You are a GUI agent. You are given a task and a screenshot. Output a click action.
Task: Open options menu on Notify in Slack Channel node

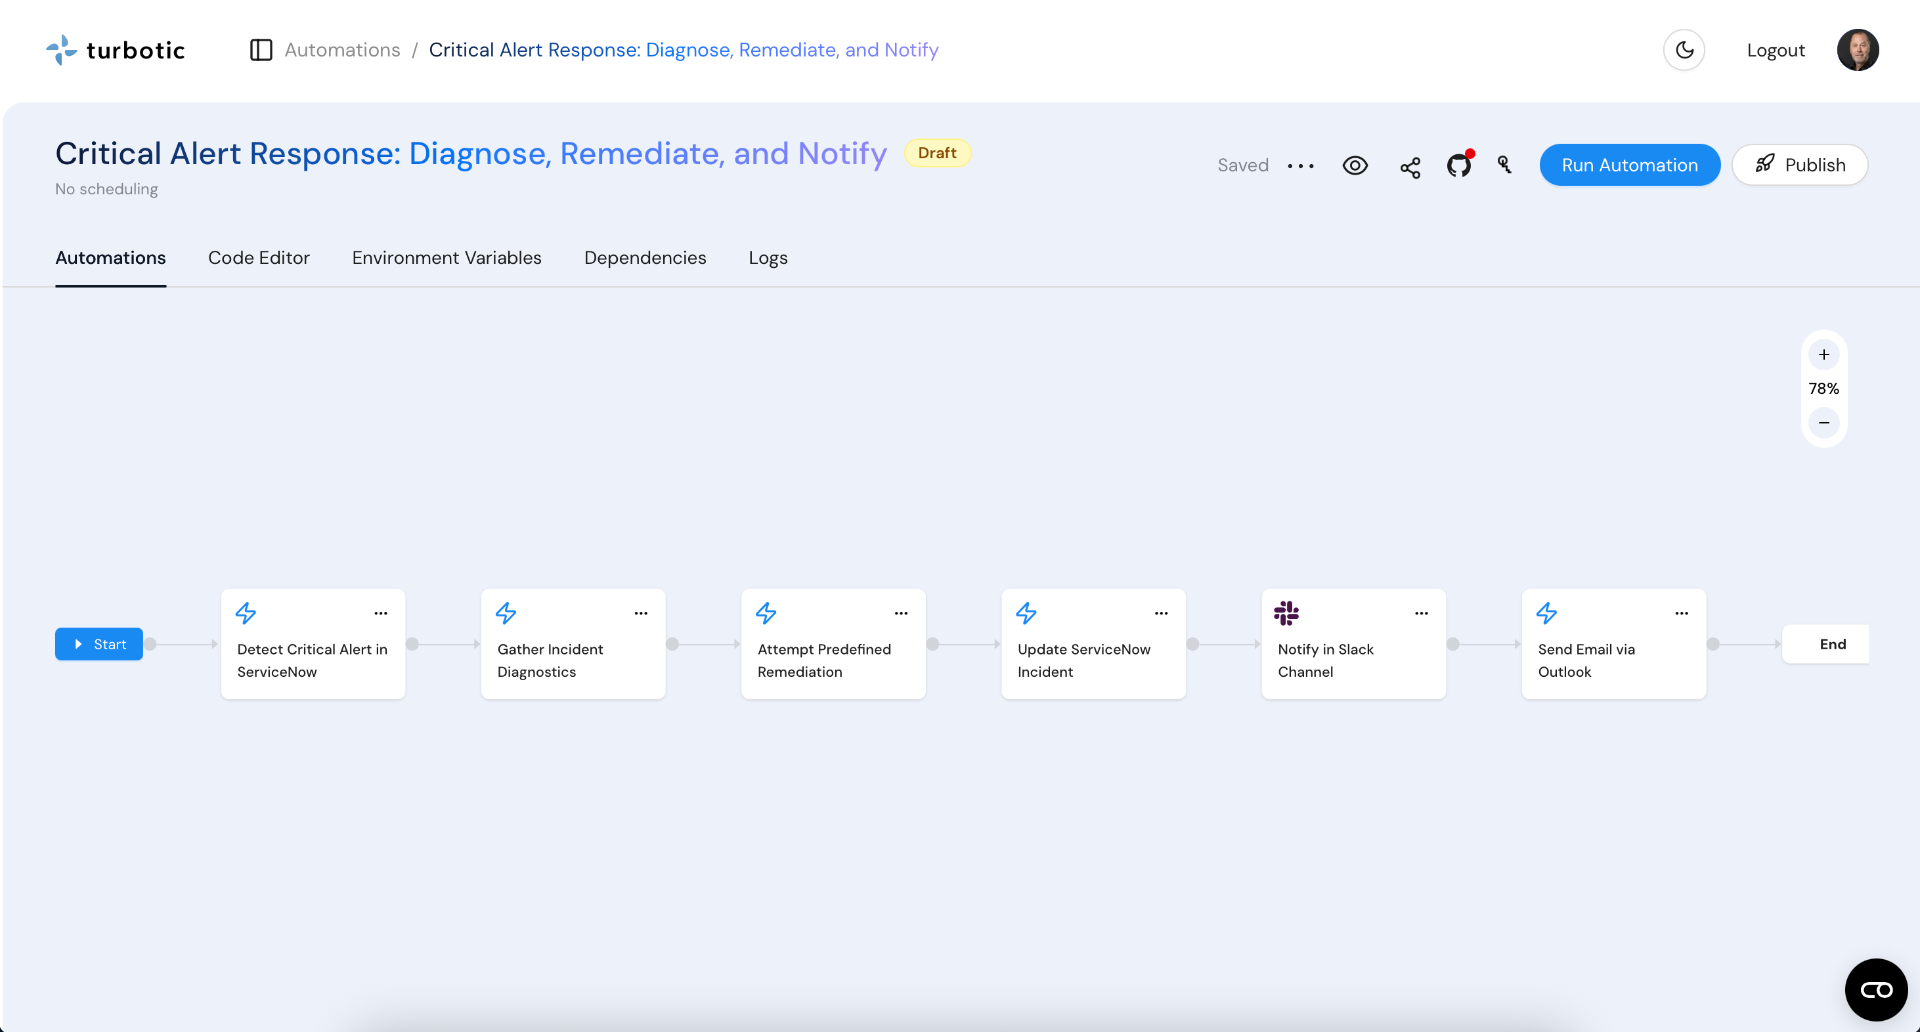tap(1421, 613)
